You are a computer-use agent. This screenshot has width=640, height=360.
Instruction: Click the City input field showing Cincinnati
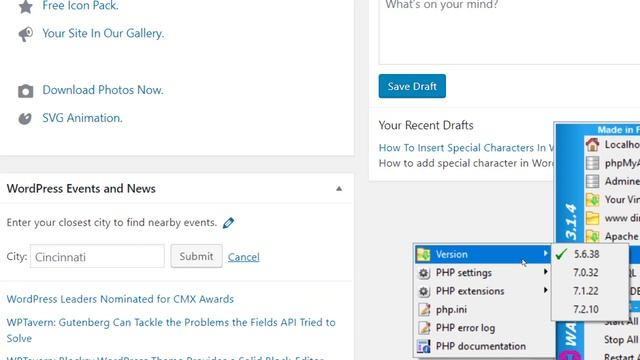pyautogui.click(x=97, y=256)
